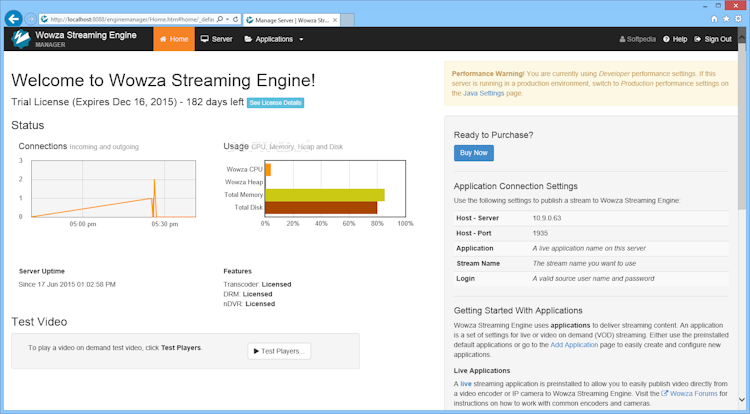Image resolution: width=750 pixels, height=414 pixels.
Task: Select the Manage Server | Wowza tab
Action: click(x=291, y=20)
